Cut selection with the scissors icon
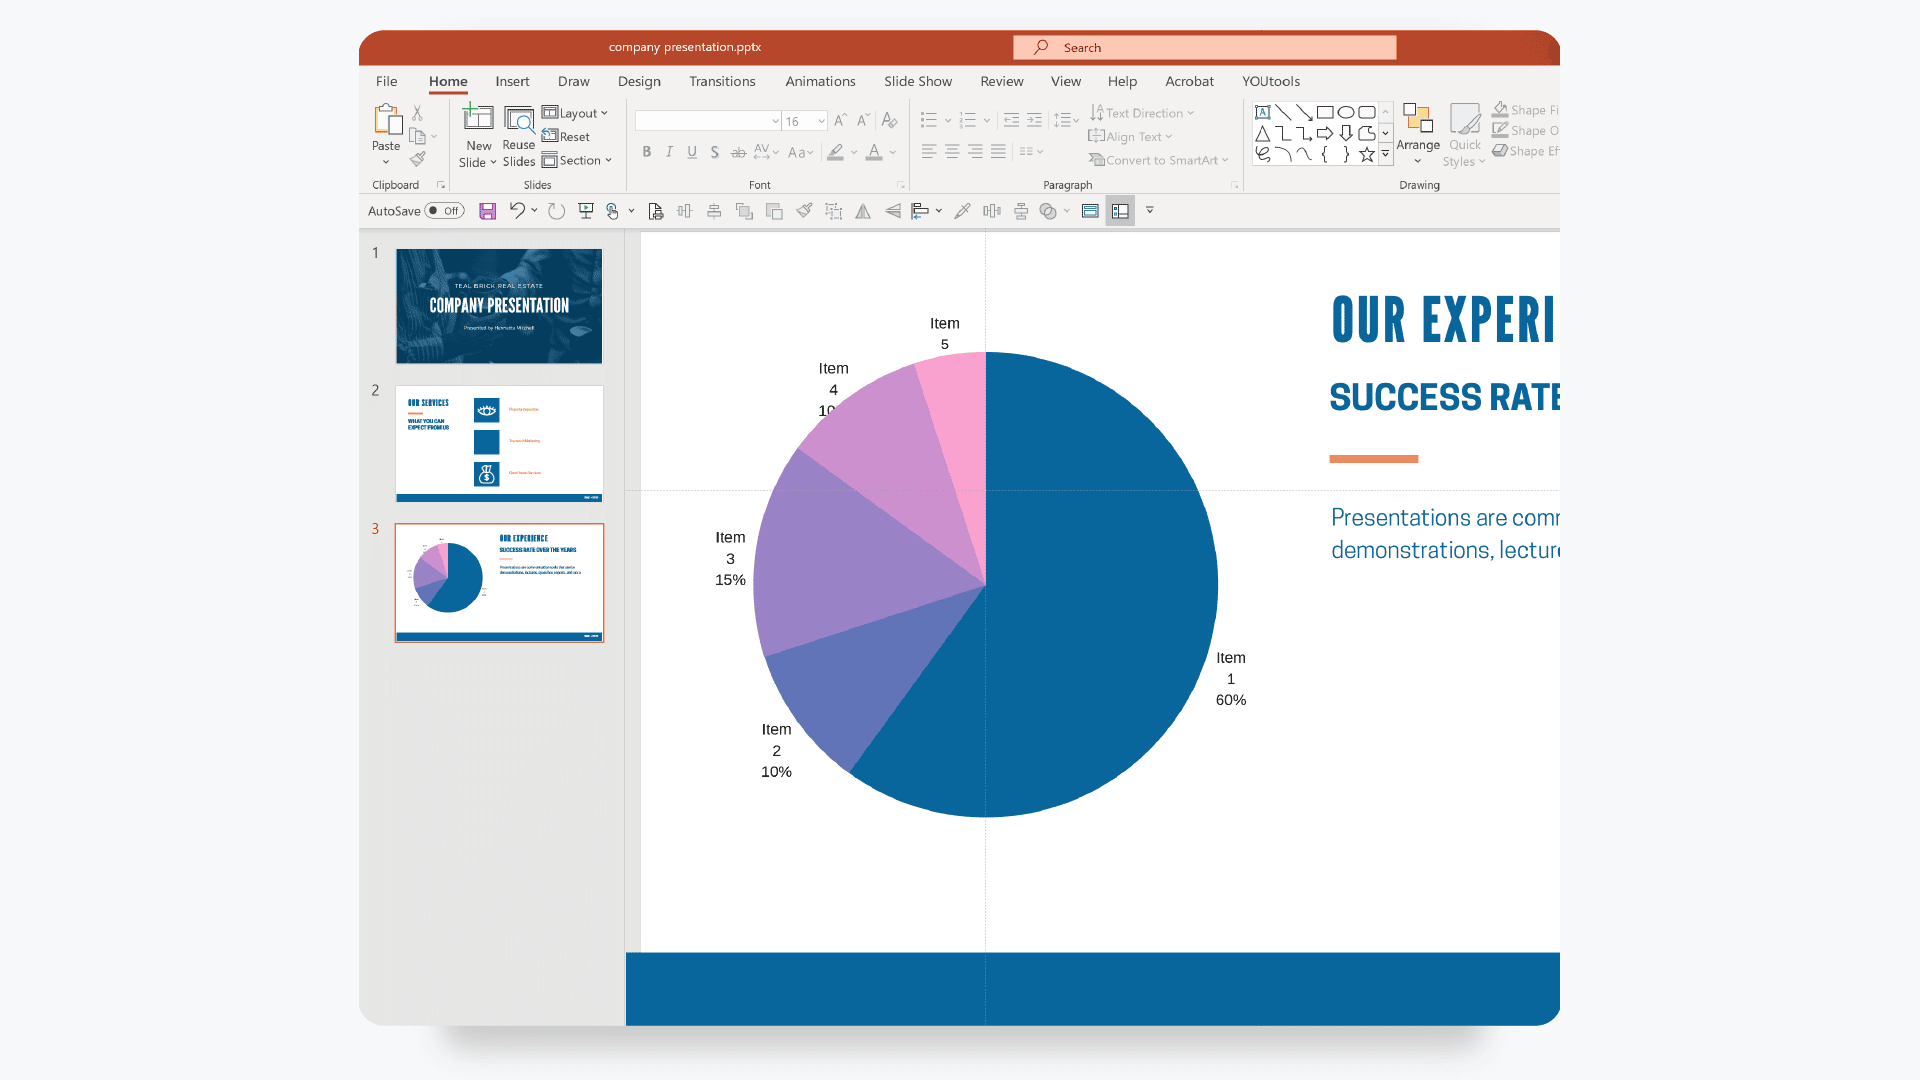 click(x=417, y=113)
